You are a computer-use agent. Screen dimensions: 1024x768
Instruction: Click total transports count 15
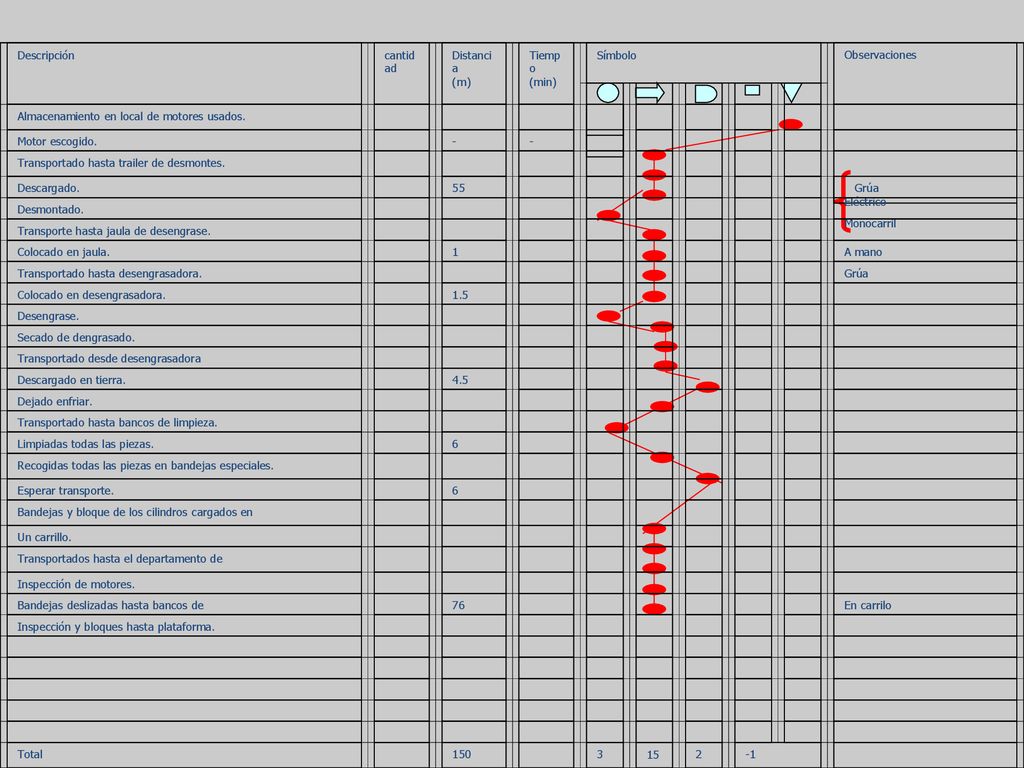(x=652, y=755)
